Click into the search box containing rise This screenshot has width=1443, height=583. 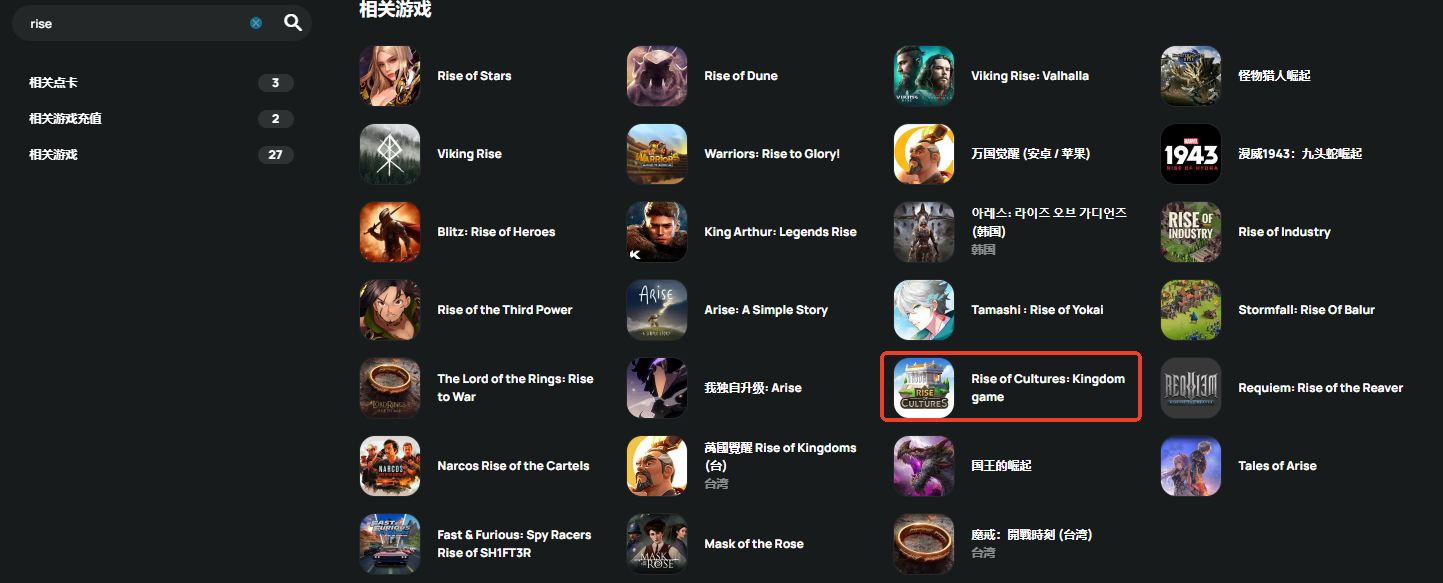tap(135, 23)
